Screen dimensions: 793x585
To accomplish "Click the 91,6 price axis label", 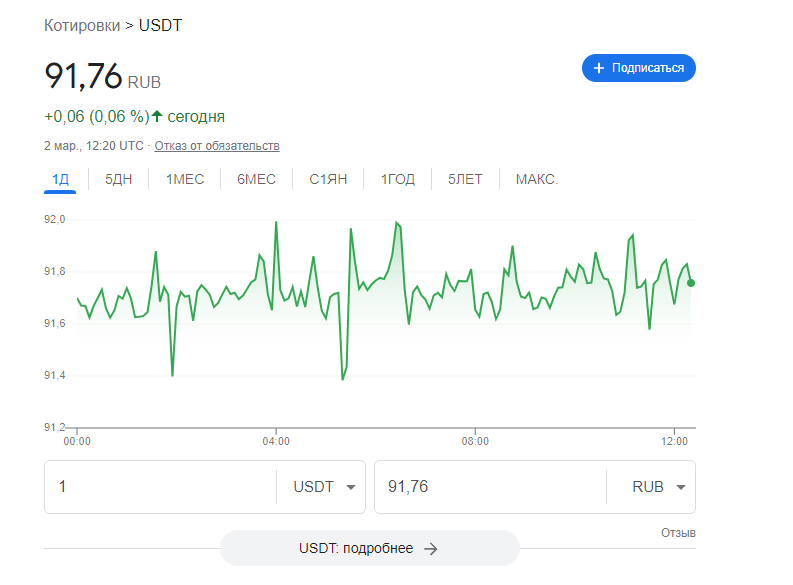I will click(55, 323).
